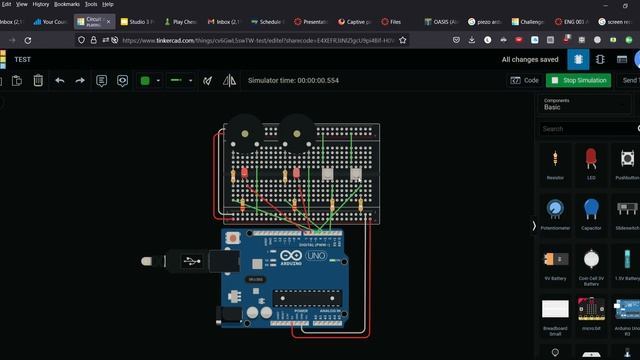Screen dimensions: 640x360
Task: Click the right pushbutton on breadboard
Action: [356, 174]
